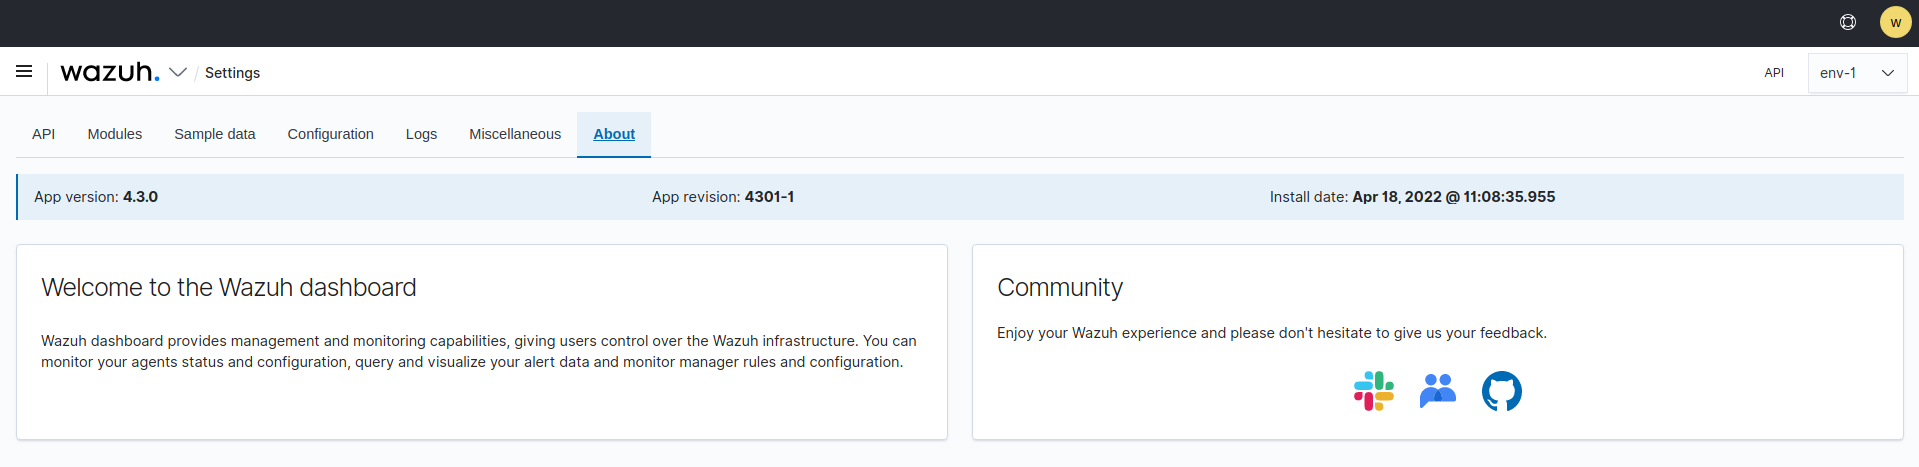Open the Miscellaneous tab
Viewport: 1919px width, 467px height.
(515, 134)
